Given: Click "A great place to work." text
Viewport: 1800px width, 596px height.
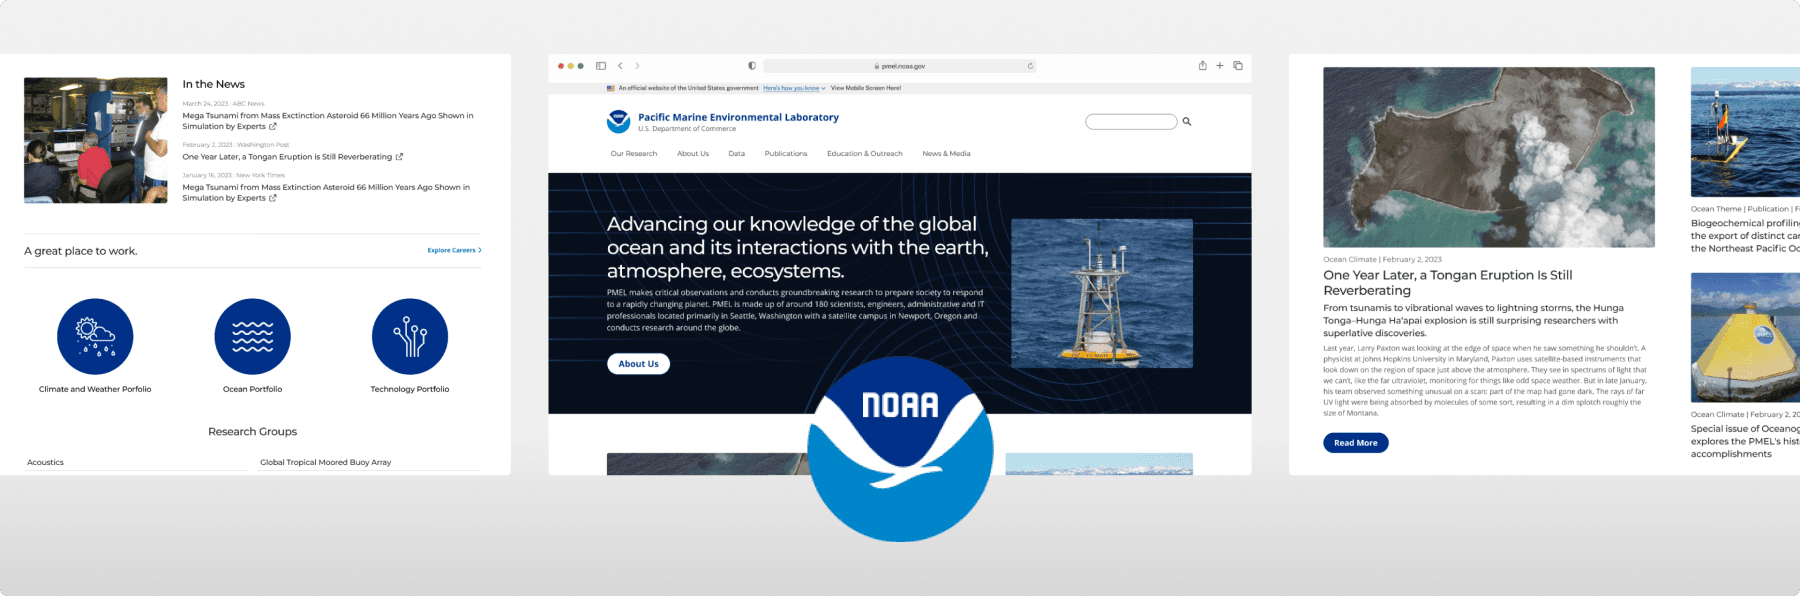Looking at the screenshot, I should tap(81, 251).
